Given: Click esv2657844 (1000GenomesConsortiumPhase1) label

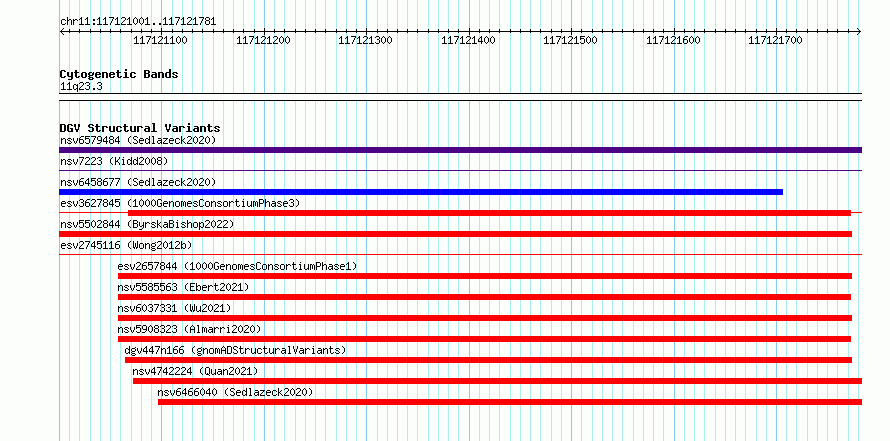Looking at the screenshot, I should 237,266.
